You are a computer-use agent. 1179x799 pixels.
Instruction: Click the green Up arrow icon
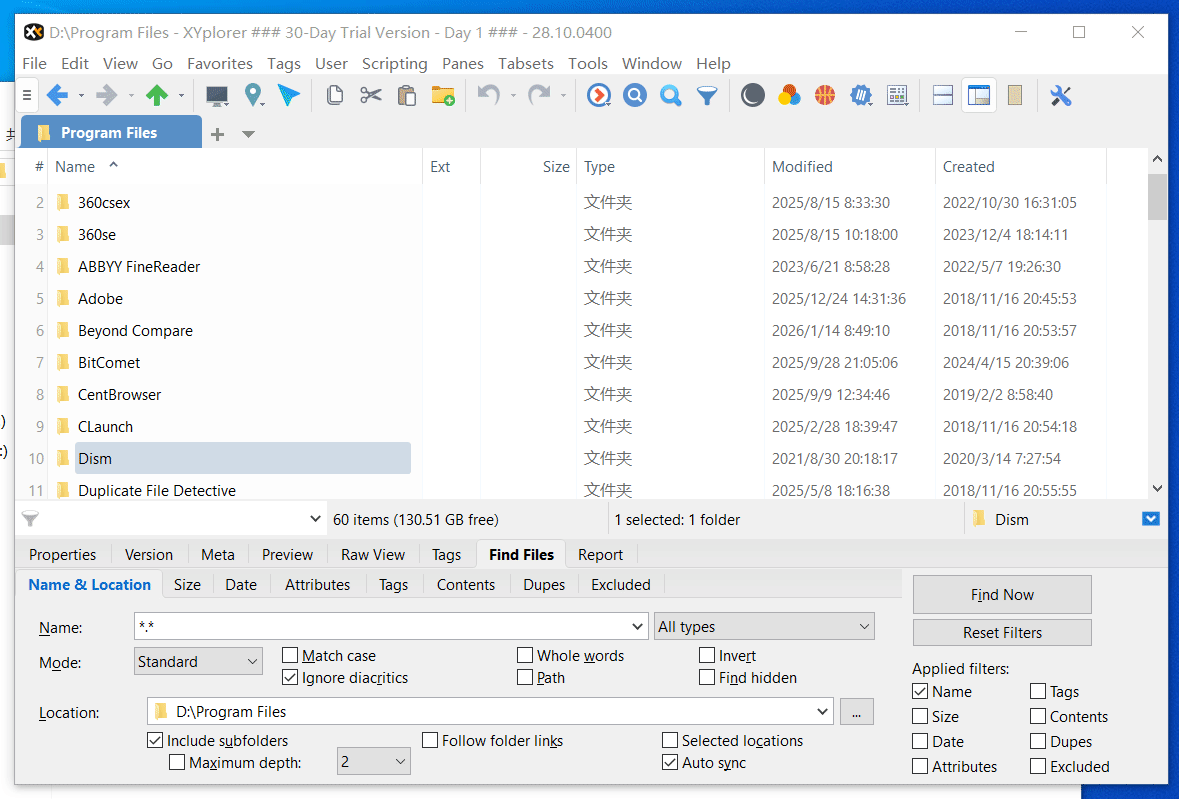pyautogui.click(x=157, y=96)
